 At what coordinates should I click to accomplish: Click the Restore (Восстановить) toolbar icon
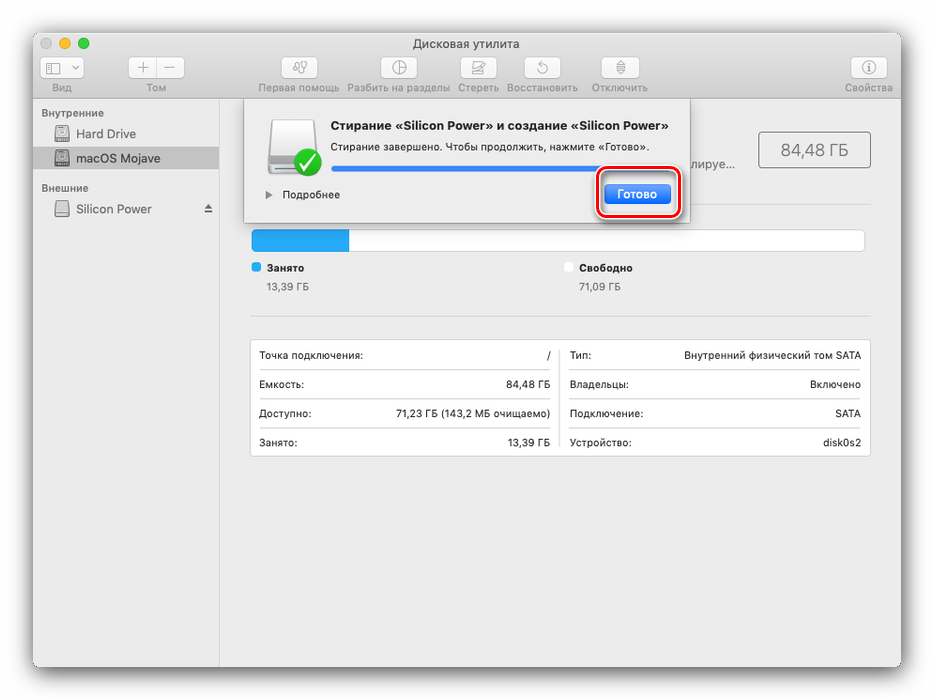coord(542,68)
